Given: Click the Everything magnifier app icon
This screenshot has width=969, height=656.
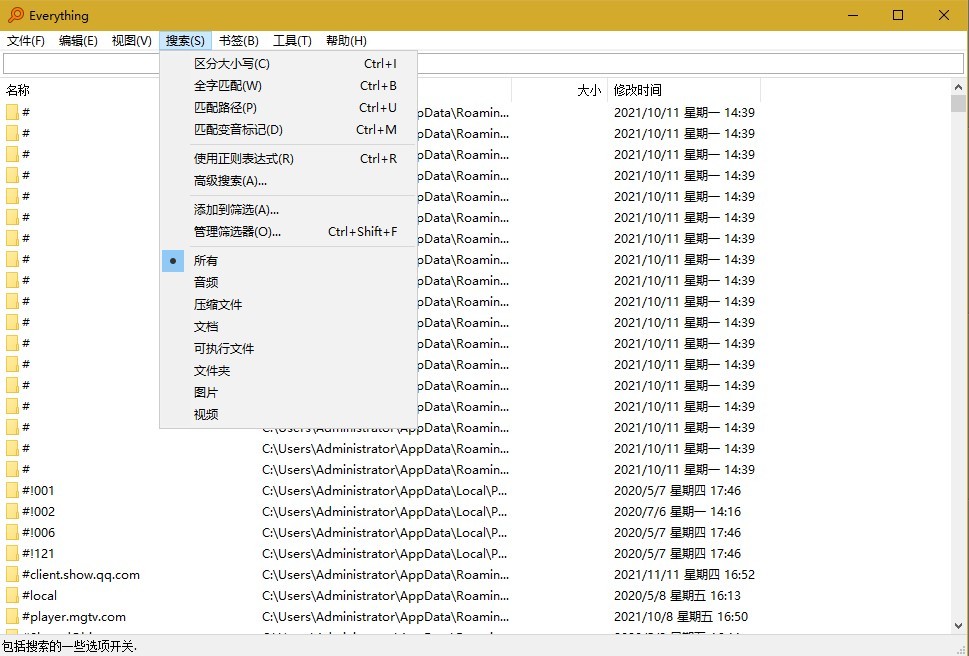Looking at the screenshot, I should (16, 15).
